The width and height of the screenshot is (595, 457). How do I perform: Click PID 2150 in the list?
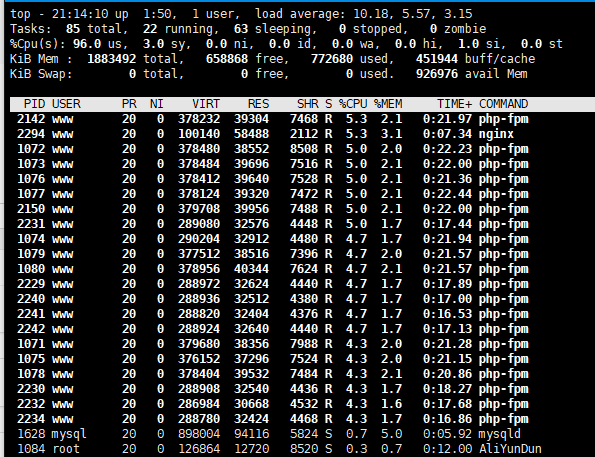31,209
